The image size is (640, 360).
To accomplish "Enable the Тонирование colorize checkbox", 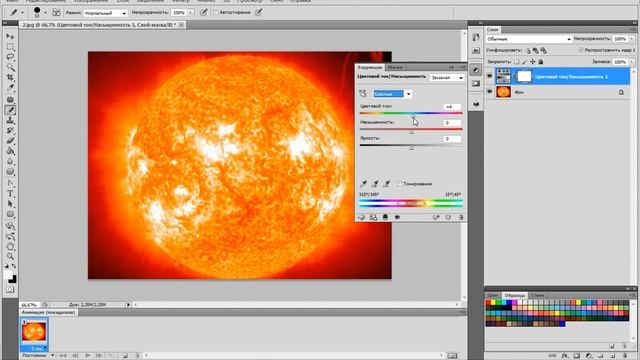I will point(400,184).
